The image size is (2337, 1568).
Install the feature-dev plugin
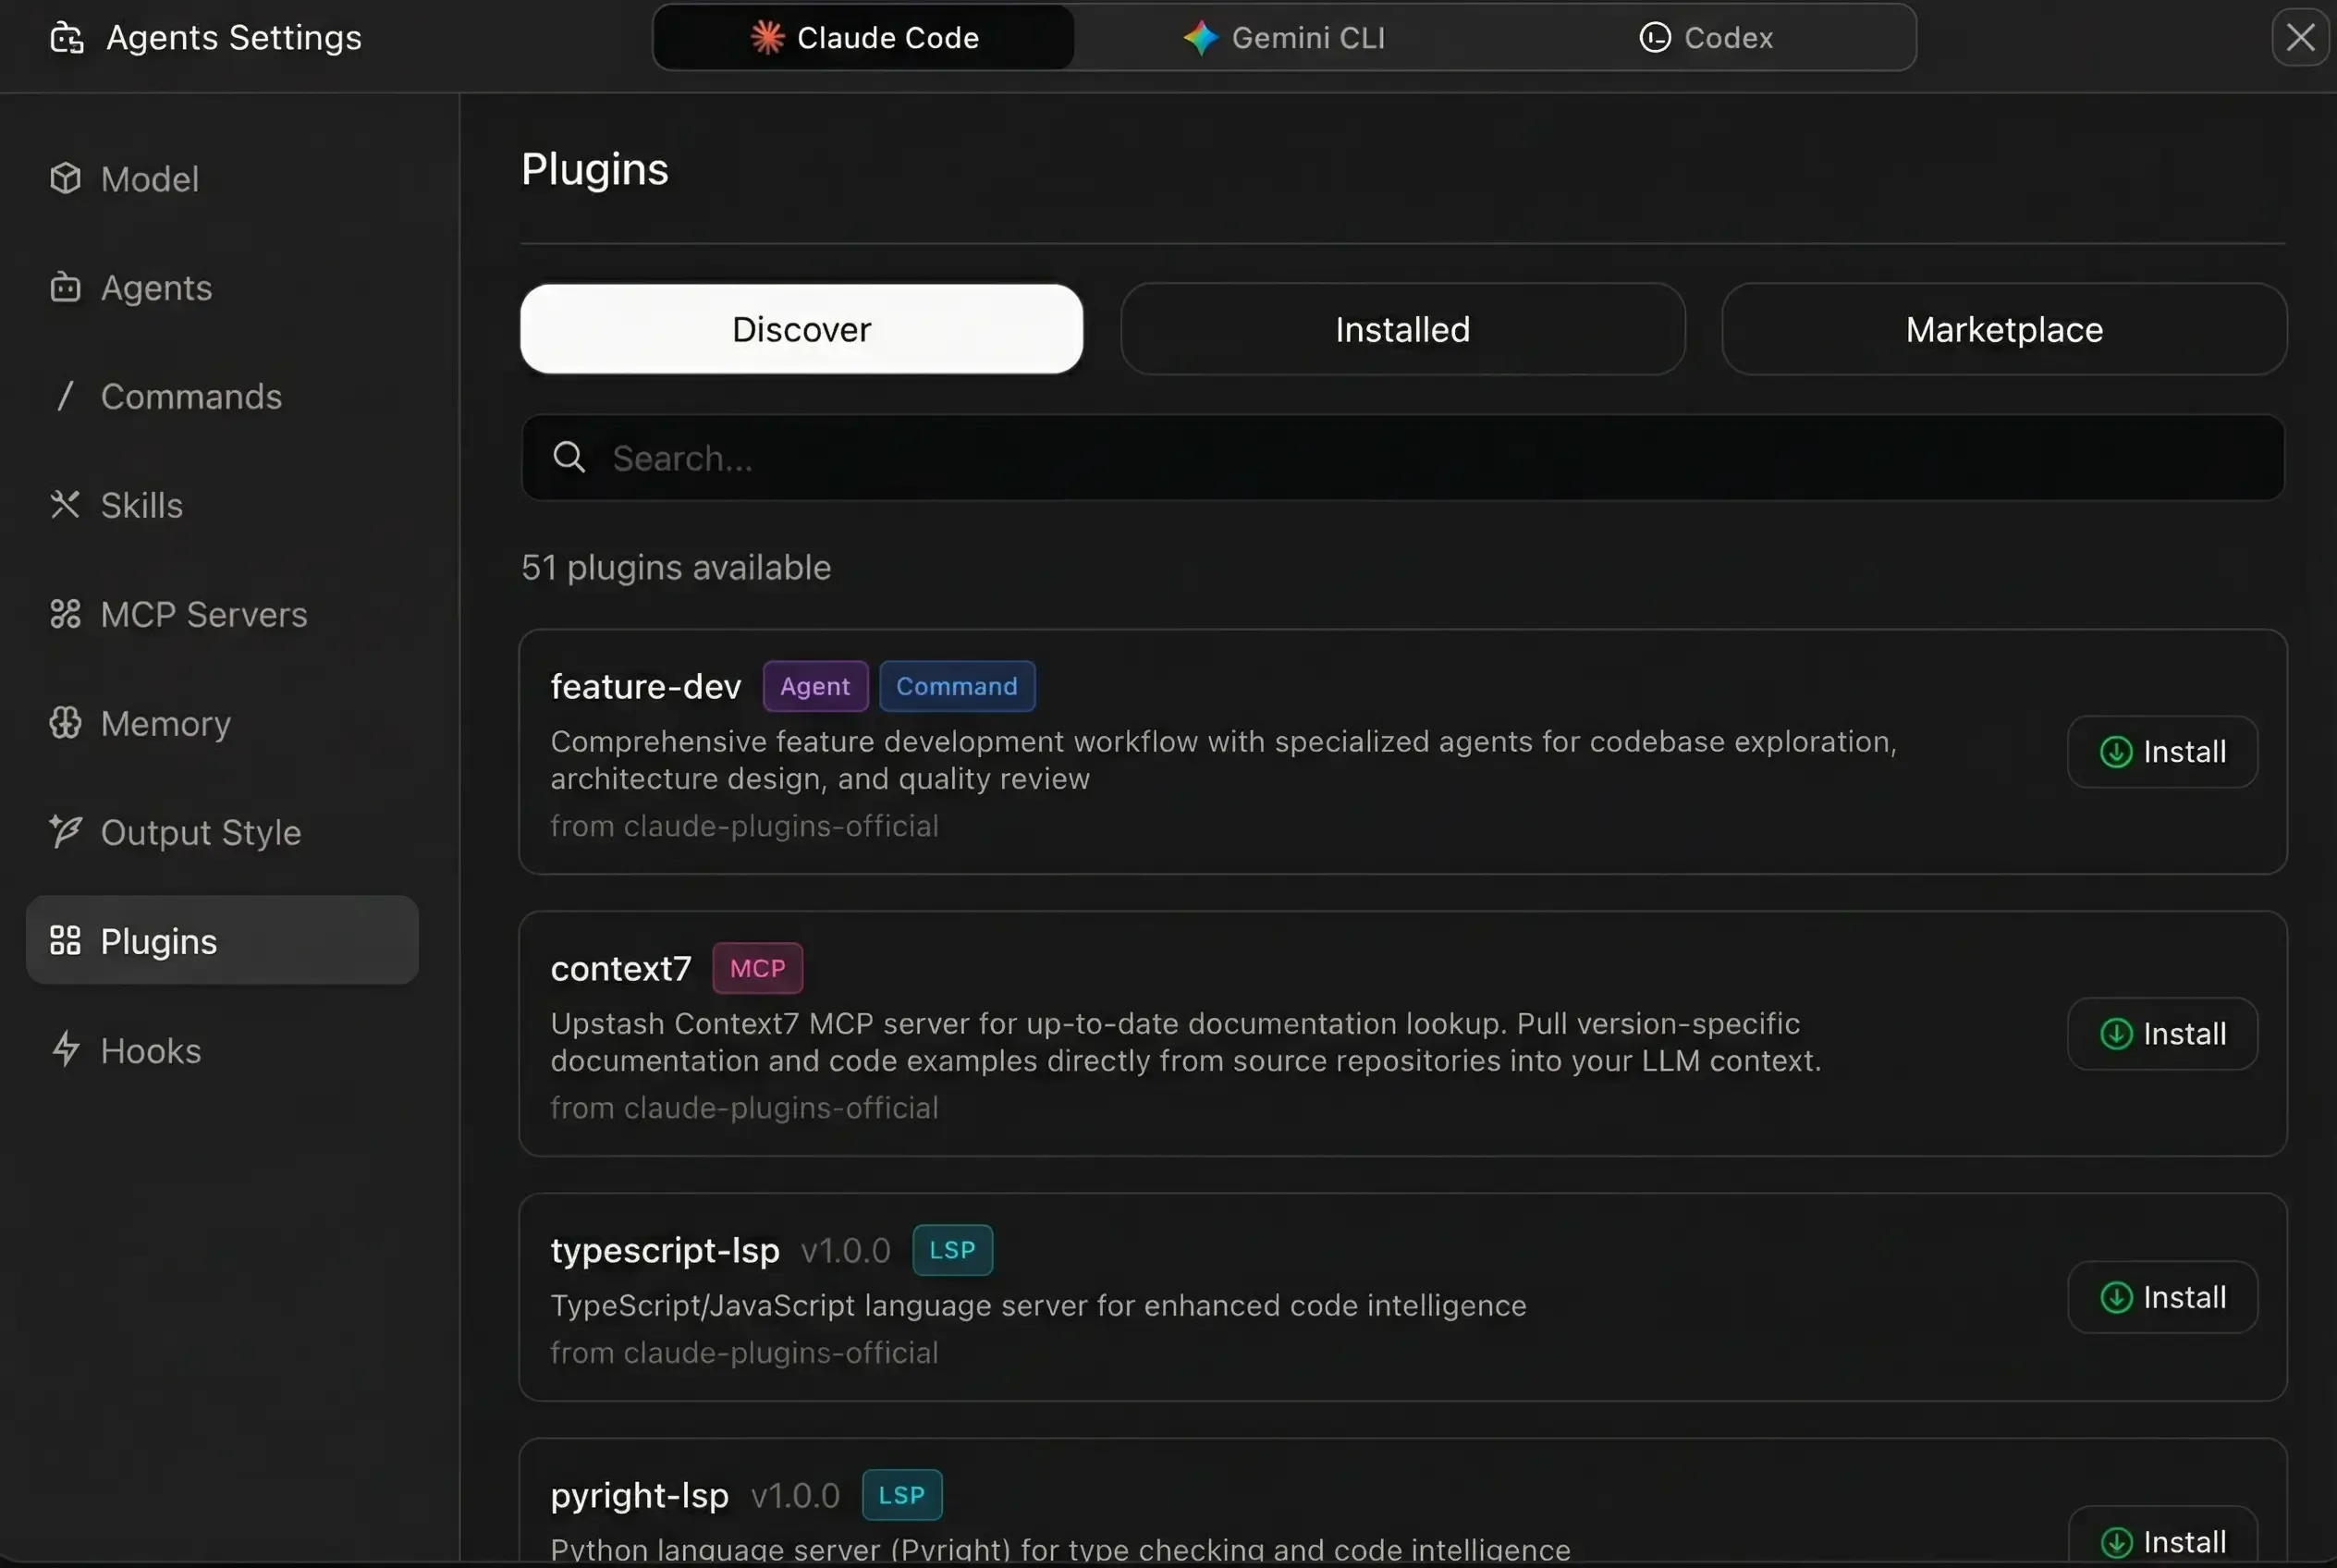(2162, 752)
